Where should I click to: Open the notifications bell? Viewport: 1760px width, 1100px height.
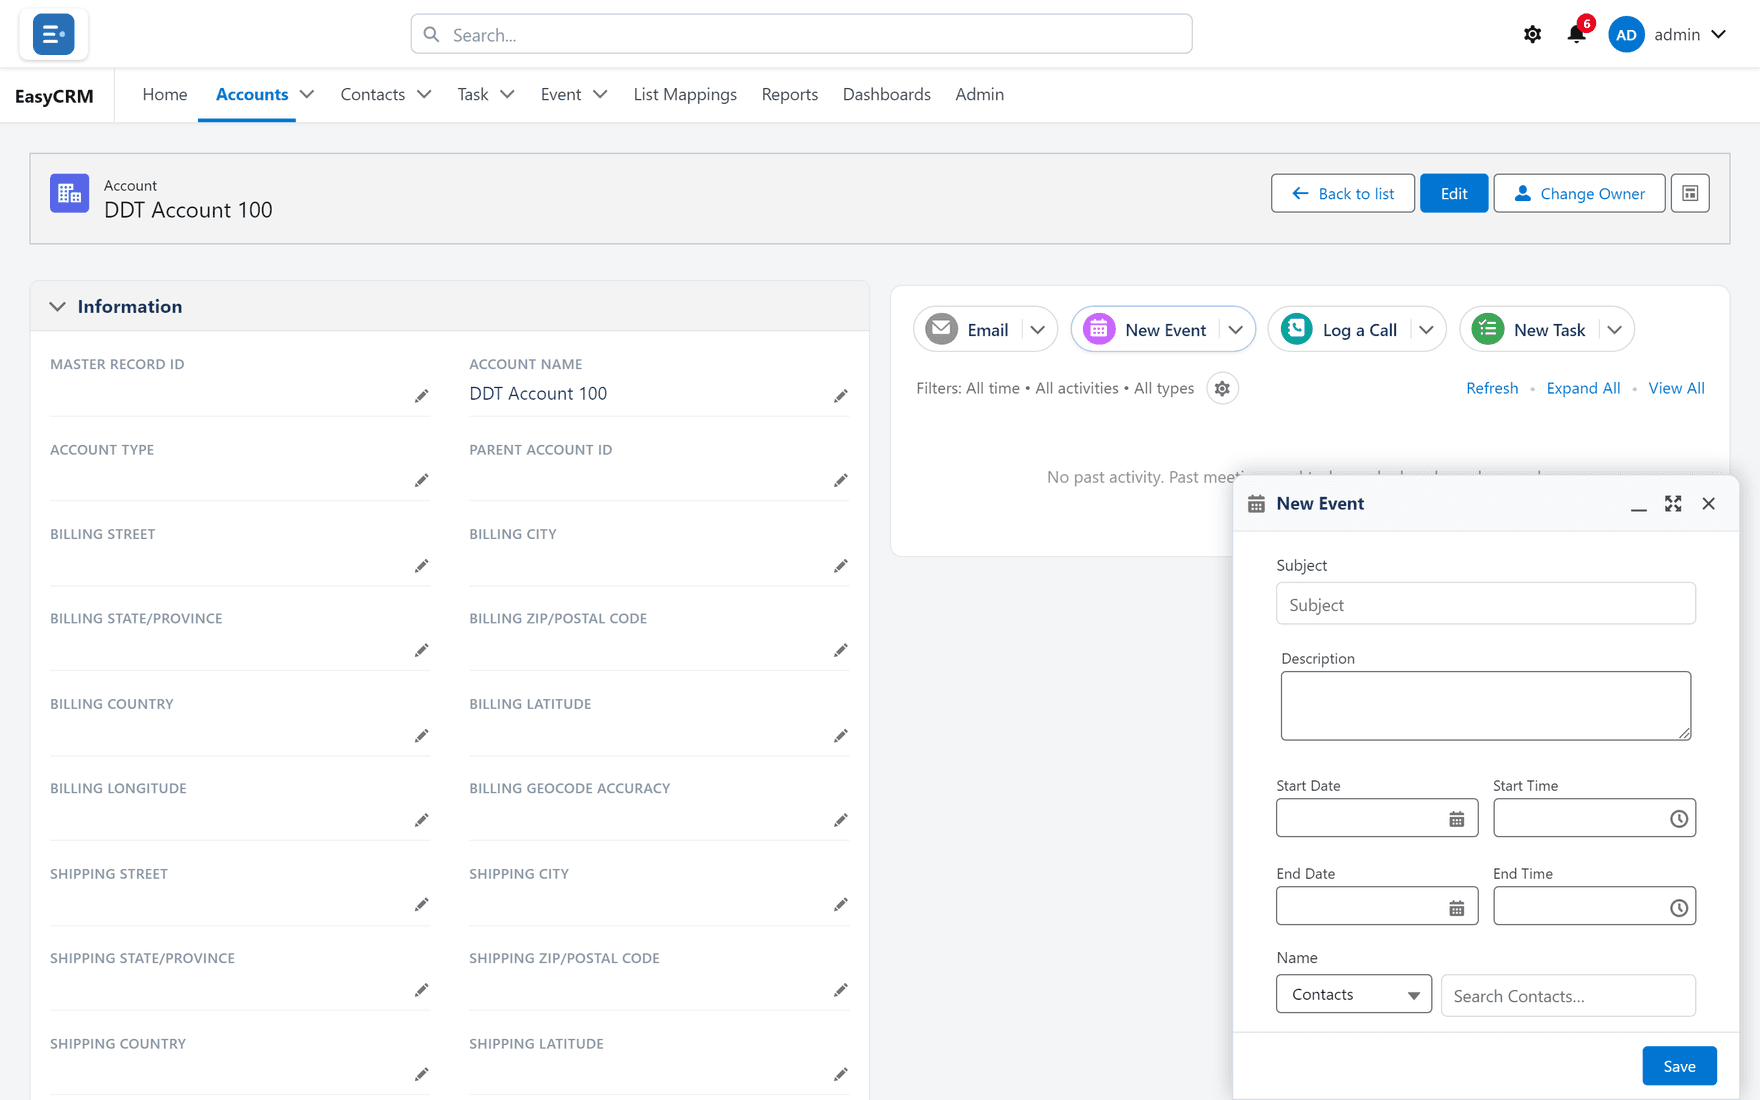coord(1577,34)
